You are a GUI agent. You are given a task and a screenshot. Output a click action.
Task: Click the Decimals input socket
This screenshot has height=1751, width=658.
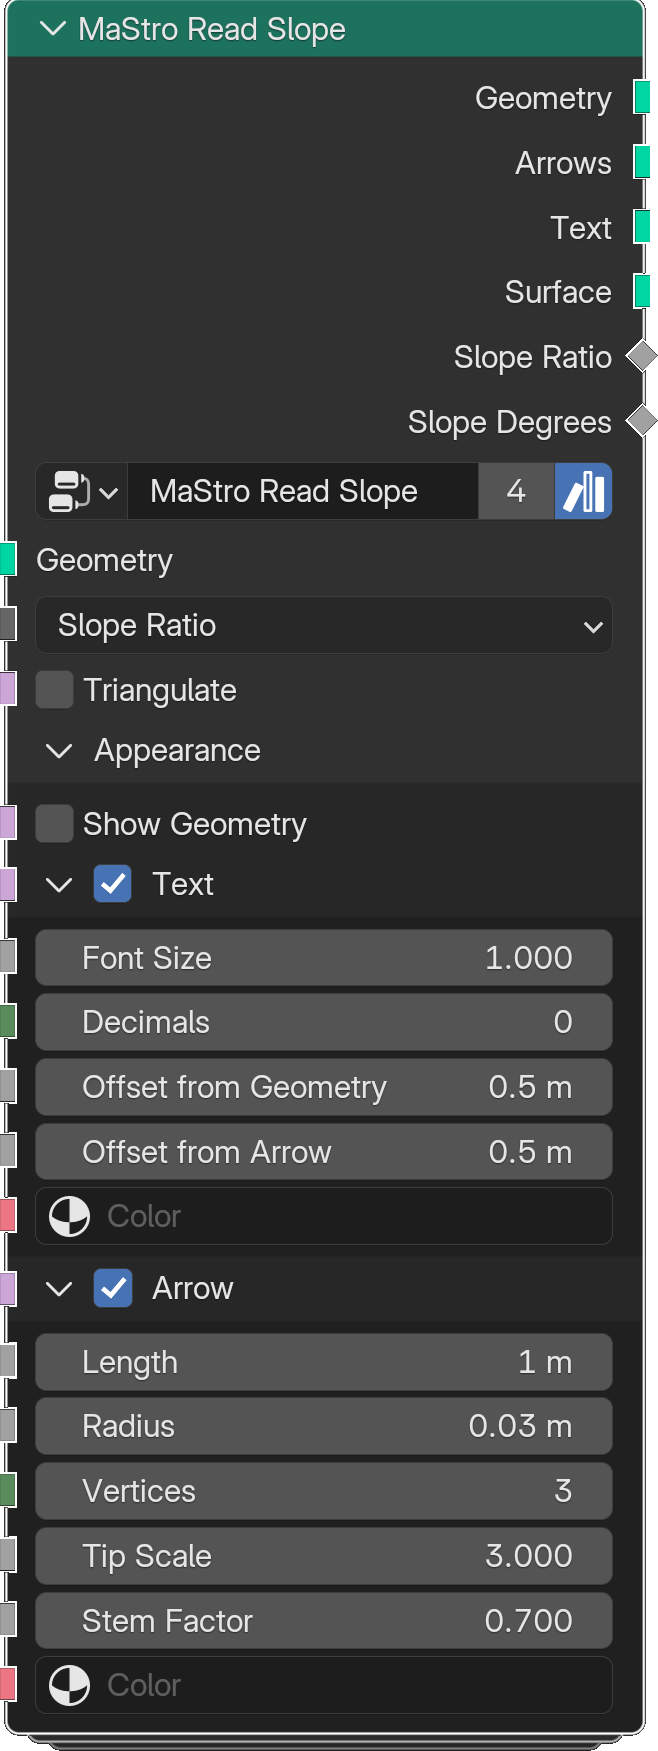pyautogui.click(x=8, y=1021)
